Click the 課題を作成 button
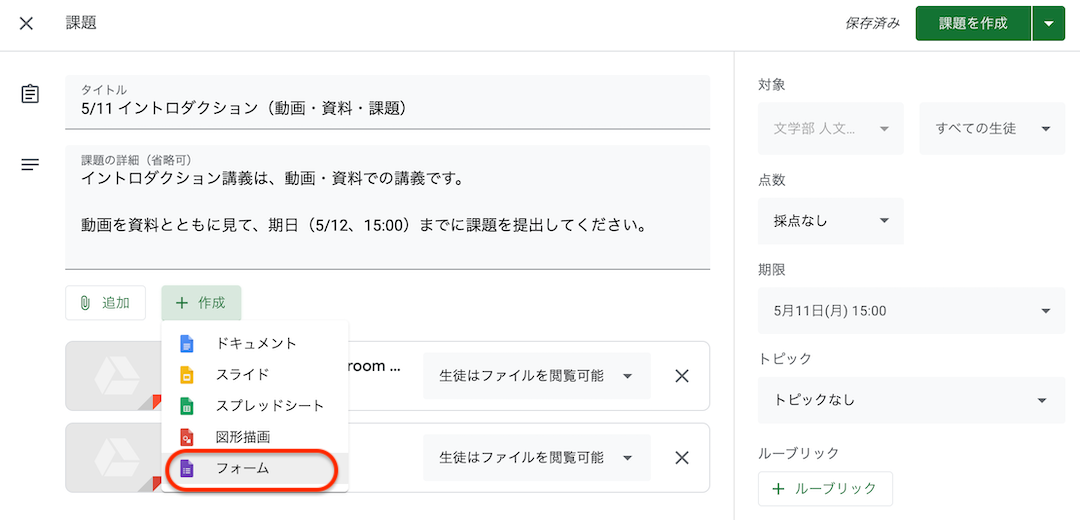The height and width of the screenshot is (520, 1080). click(973, 23)
